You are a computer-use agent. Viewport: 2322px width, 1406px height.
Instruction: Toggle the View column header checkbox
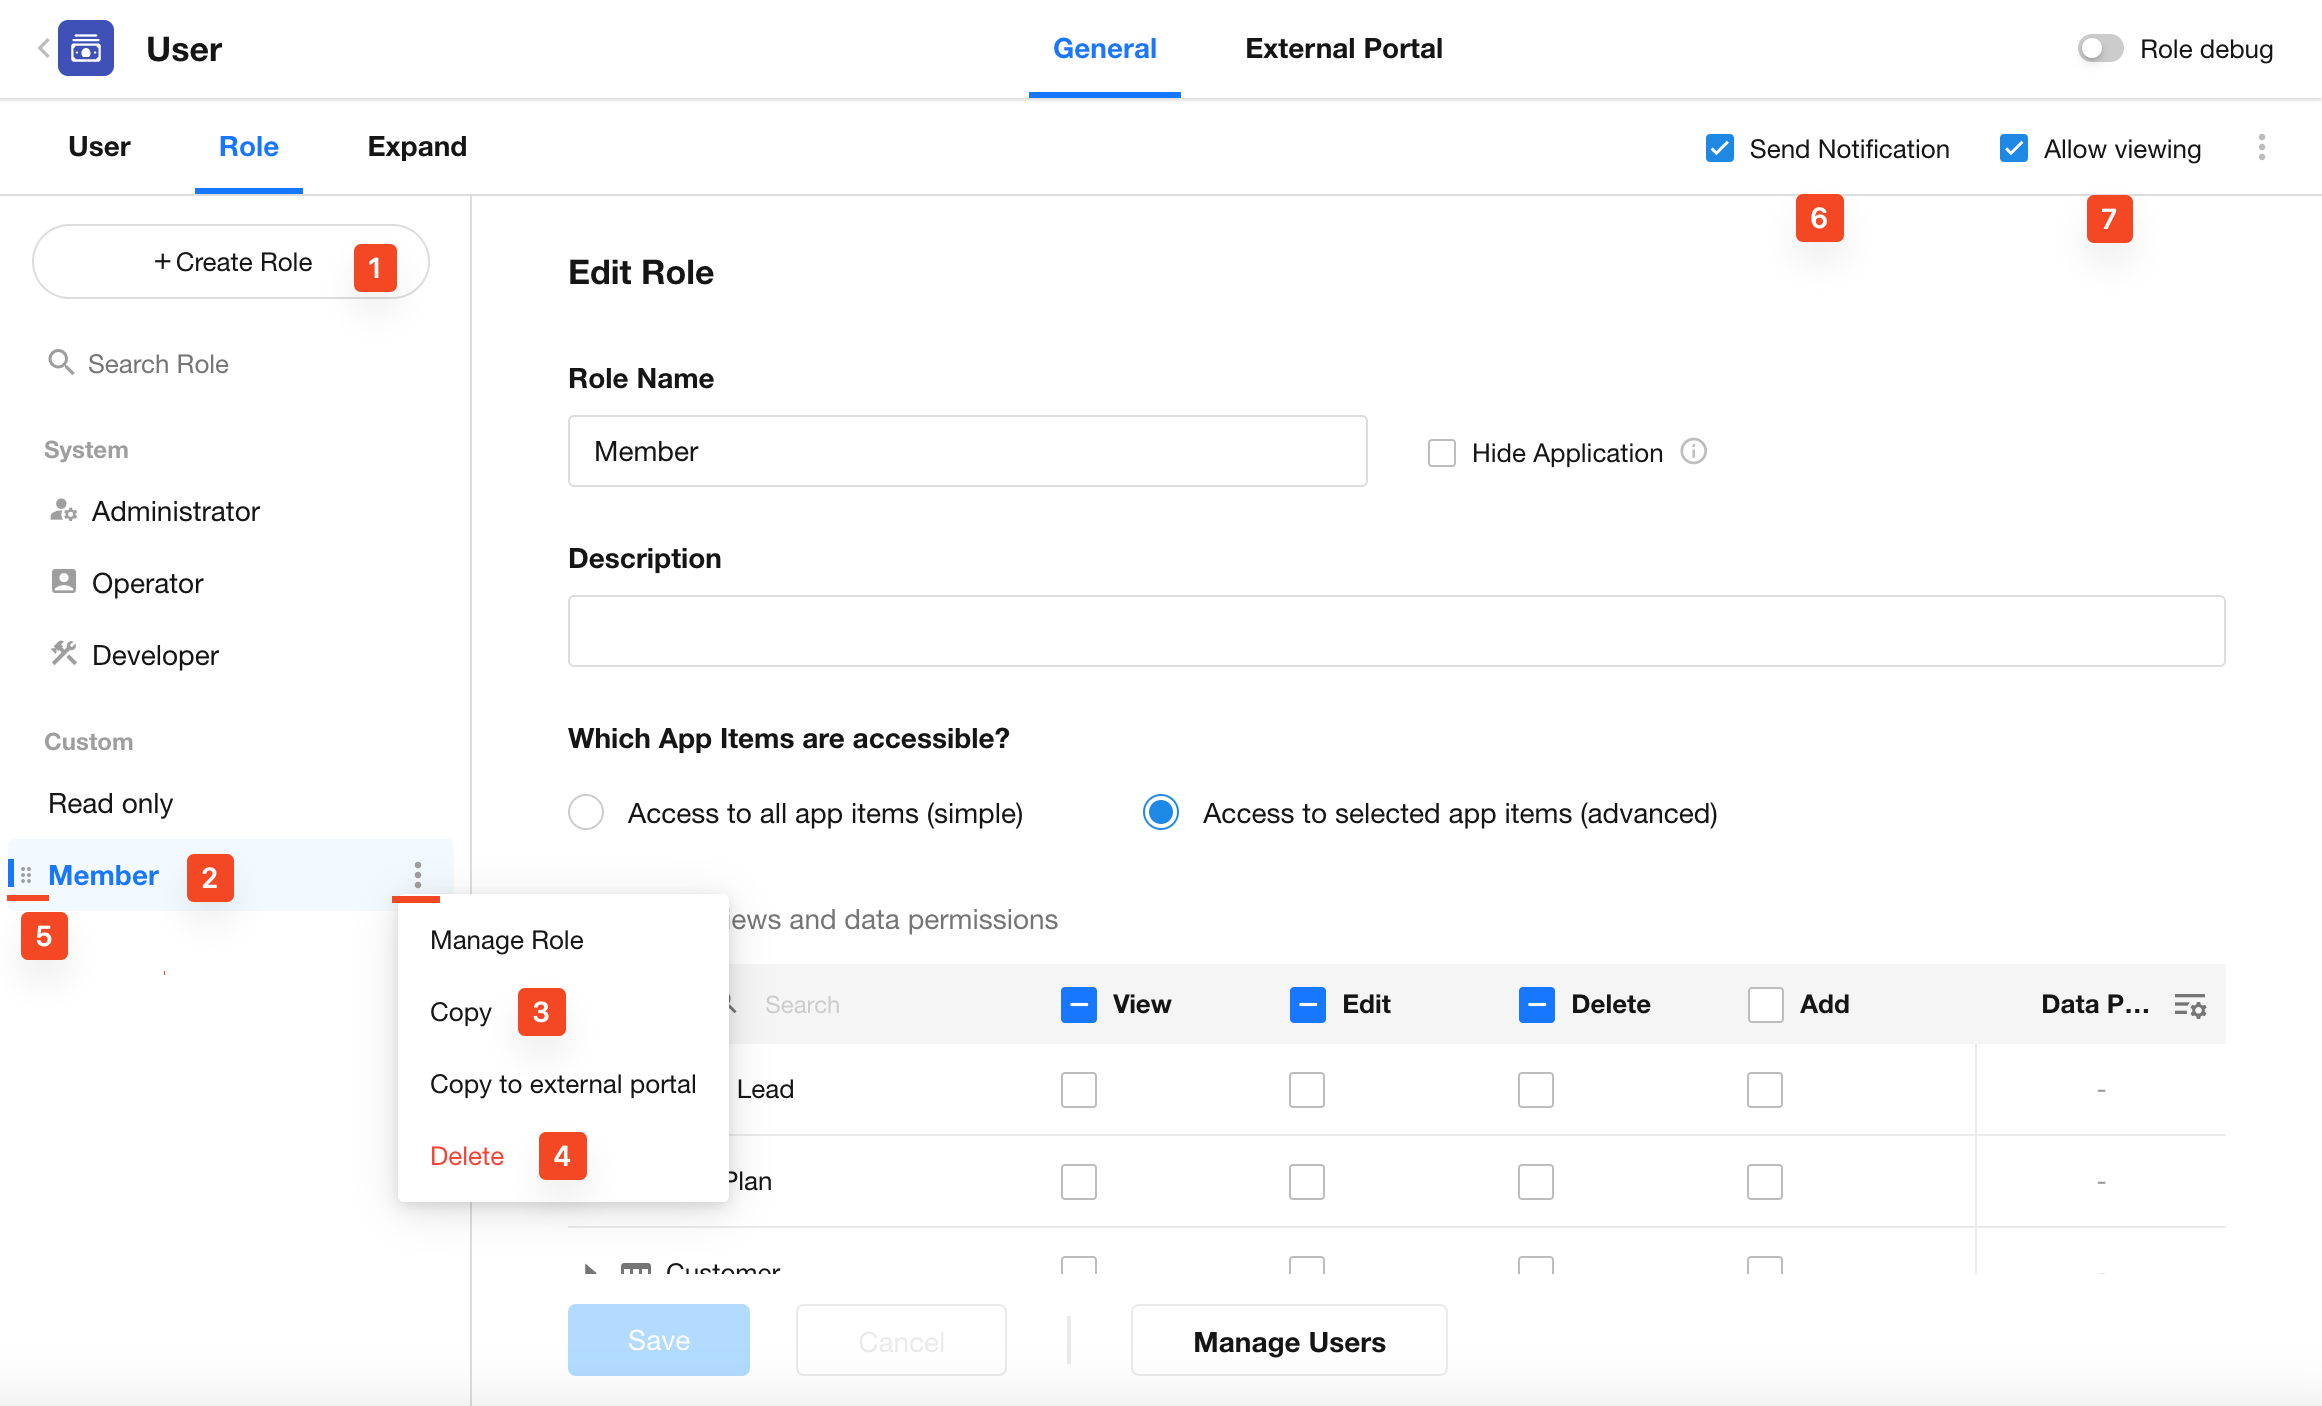(x=1078, y=1005)
